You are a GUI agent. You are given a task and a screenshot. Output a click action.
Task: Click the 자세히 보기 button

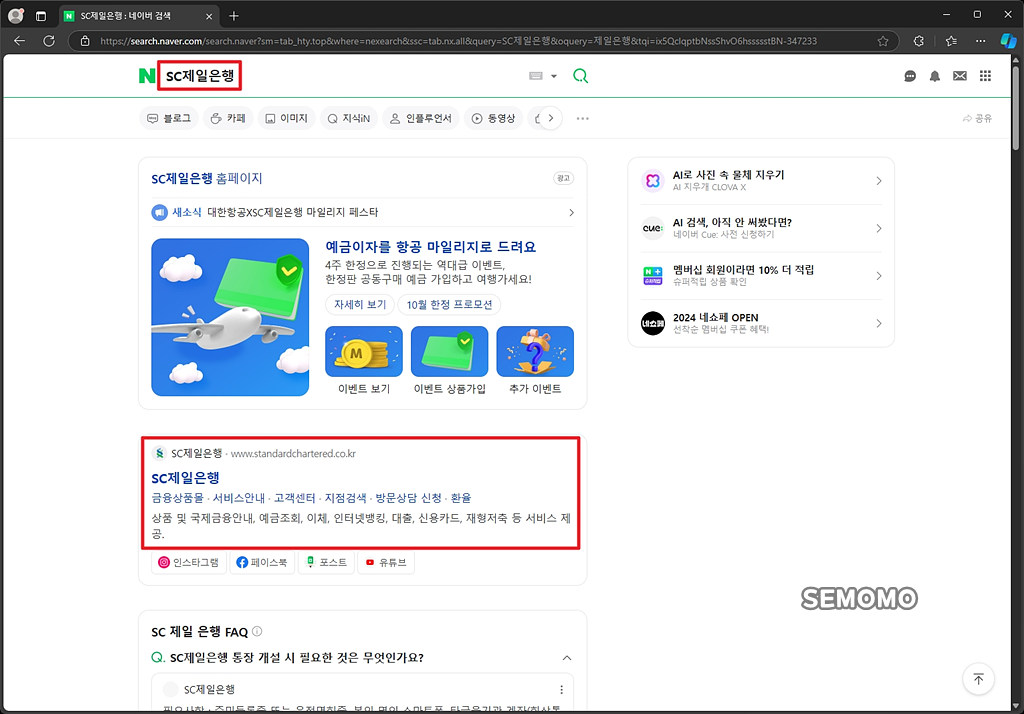point(360,304)
